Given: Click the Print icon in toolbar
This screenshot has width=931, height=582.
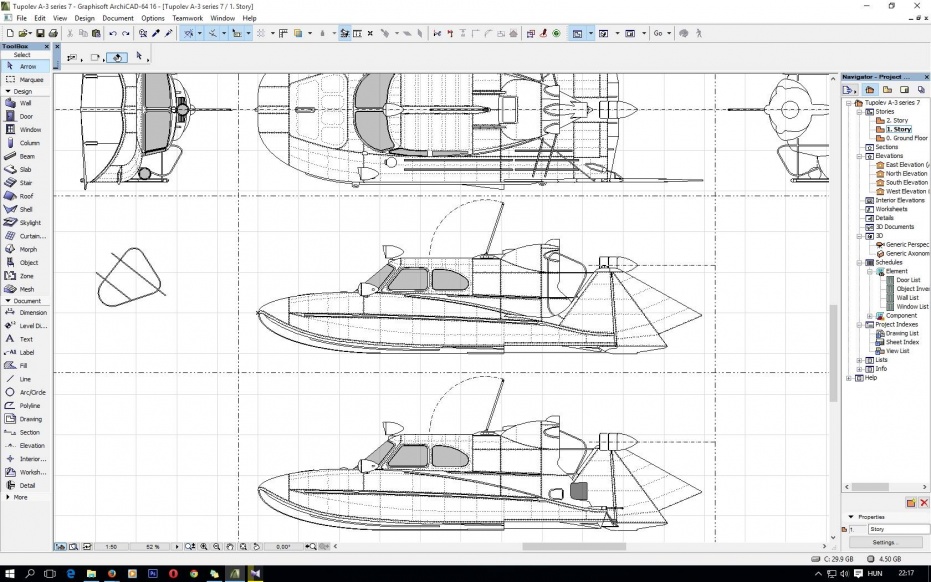Looking at the screenshot, I should click(x=52, y=33).
